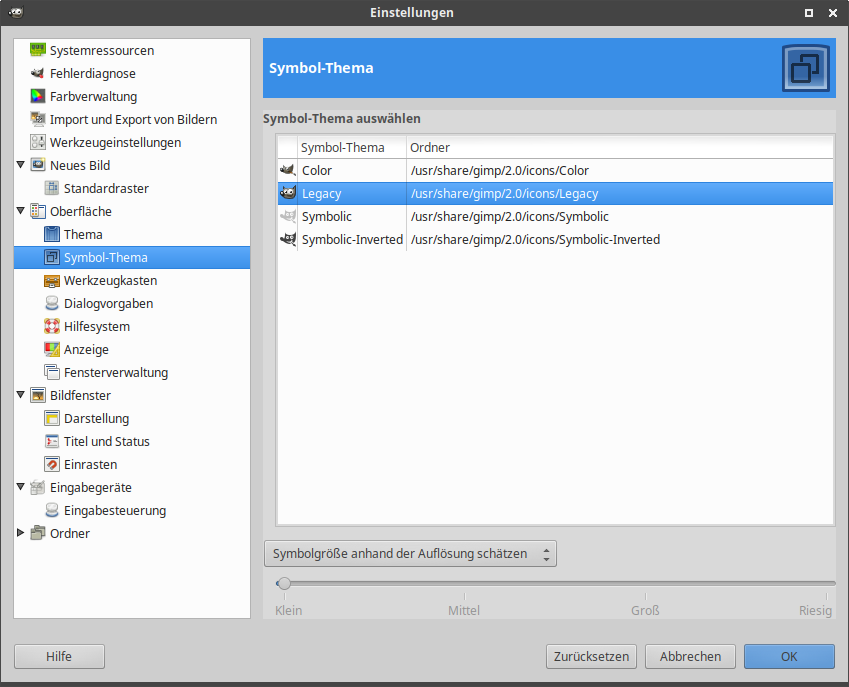Click the Titel und Status icon
This screenshot has height=687, width=849.
[52, 441]
